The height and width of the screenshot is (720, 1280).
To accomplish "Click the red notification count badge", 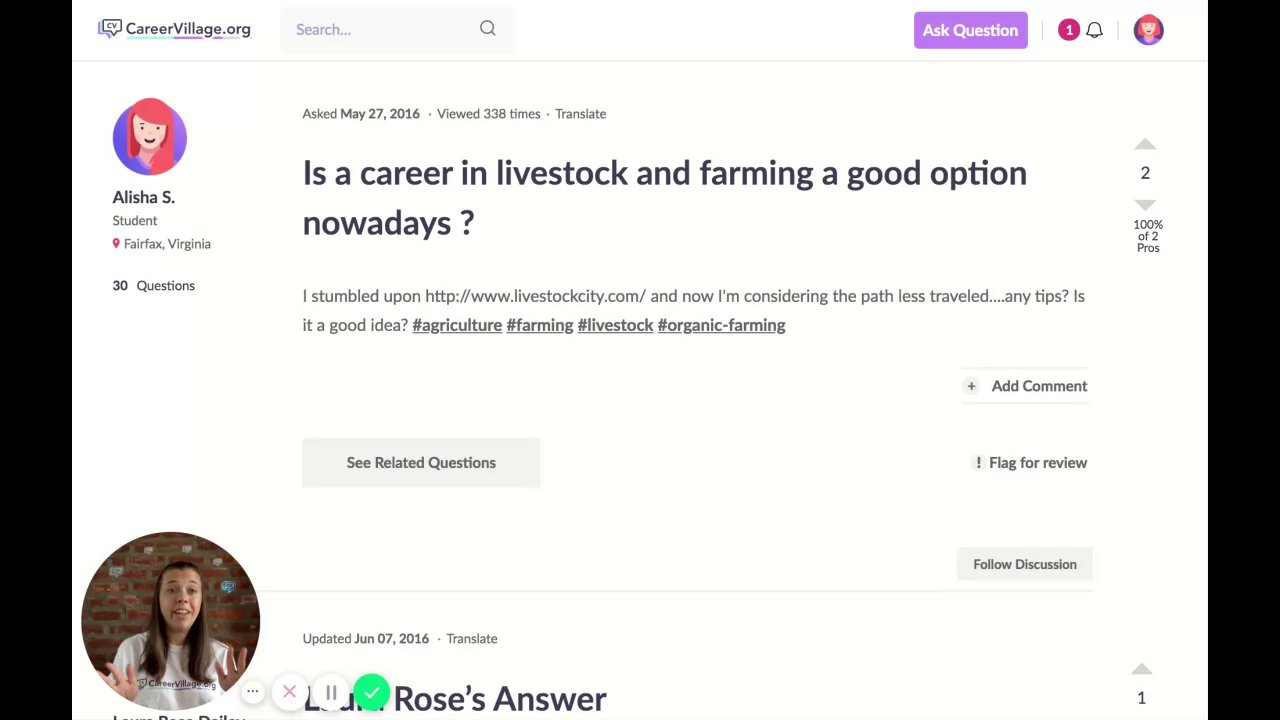I will click(x=1068, y=30).
